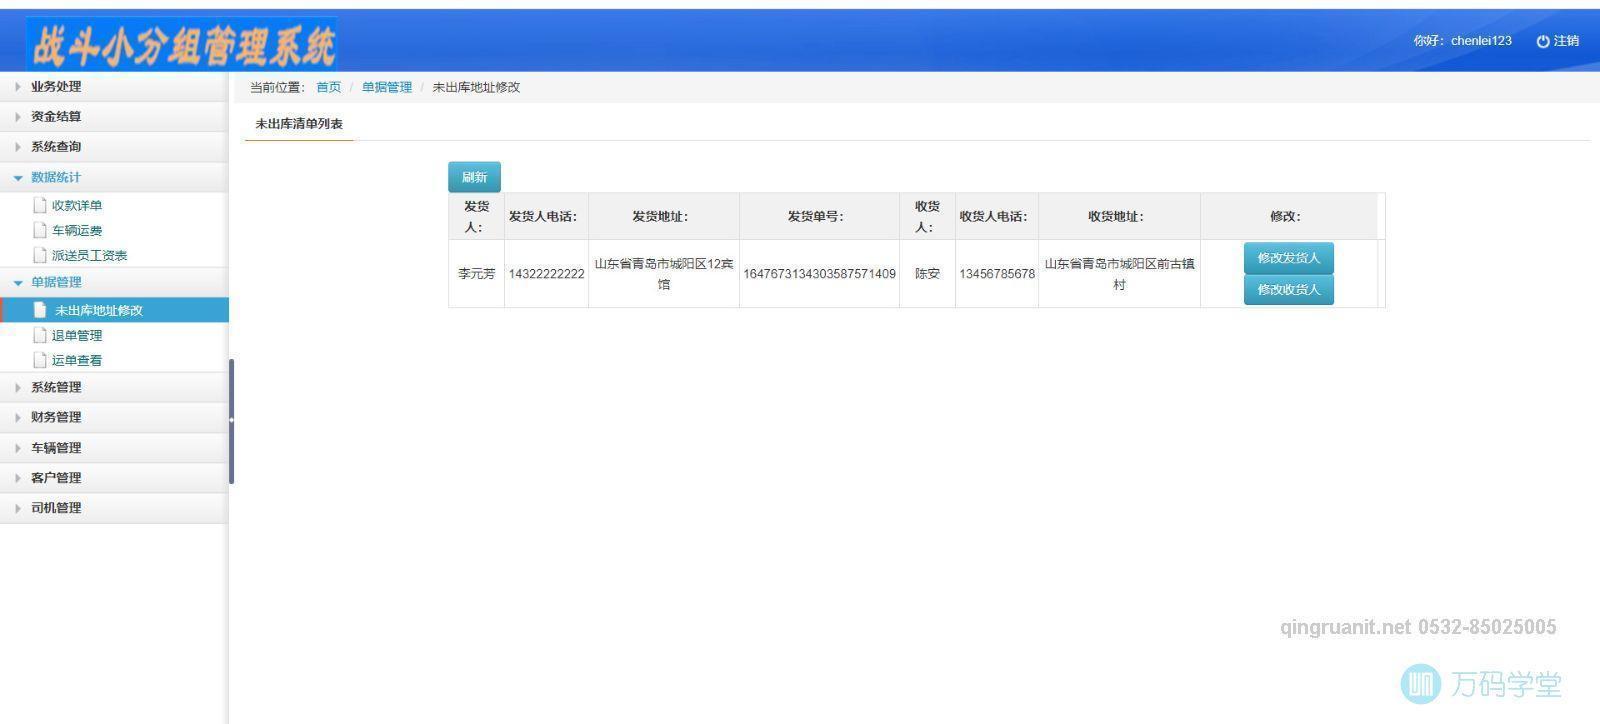
Task: Click the file icon beside 车辆运费
Action: tap(40, 230)
